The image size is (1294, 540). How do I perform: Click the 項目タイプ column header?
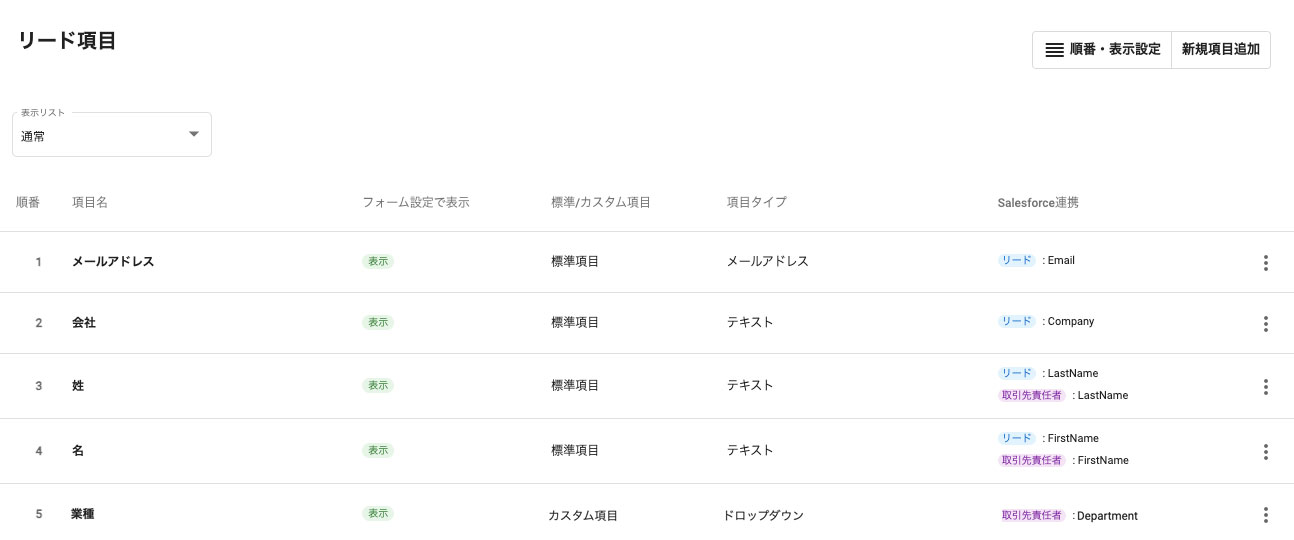coord(756,203)
